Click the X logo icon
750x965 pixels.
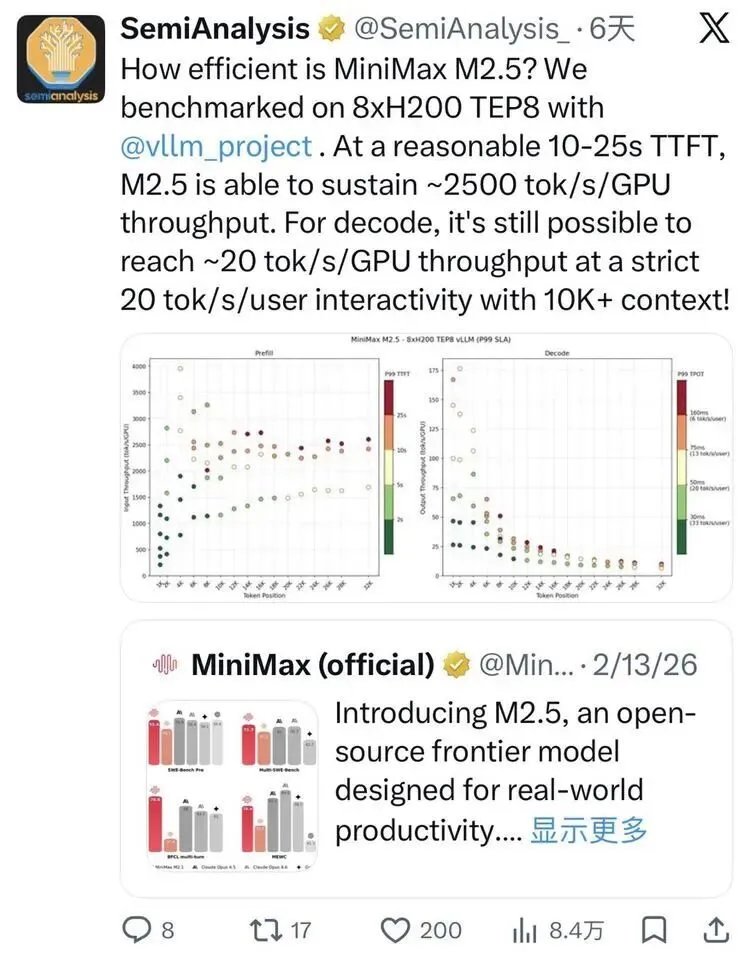click(x=712, y=30)
